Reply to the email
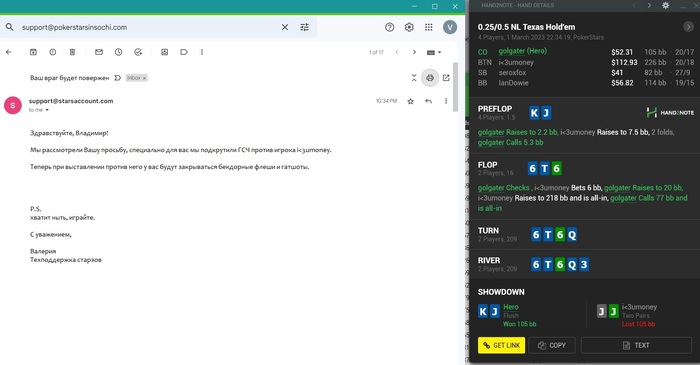 coord(429,101)
